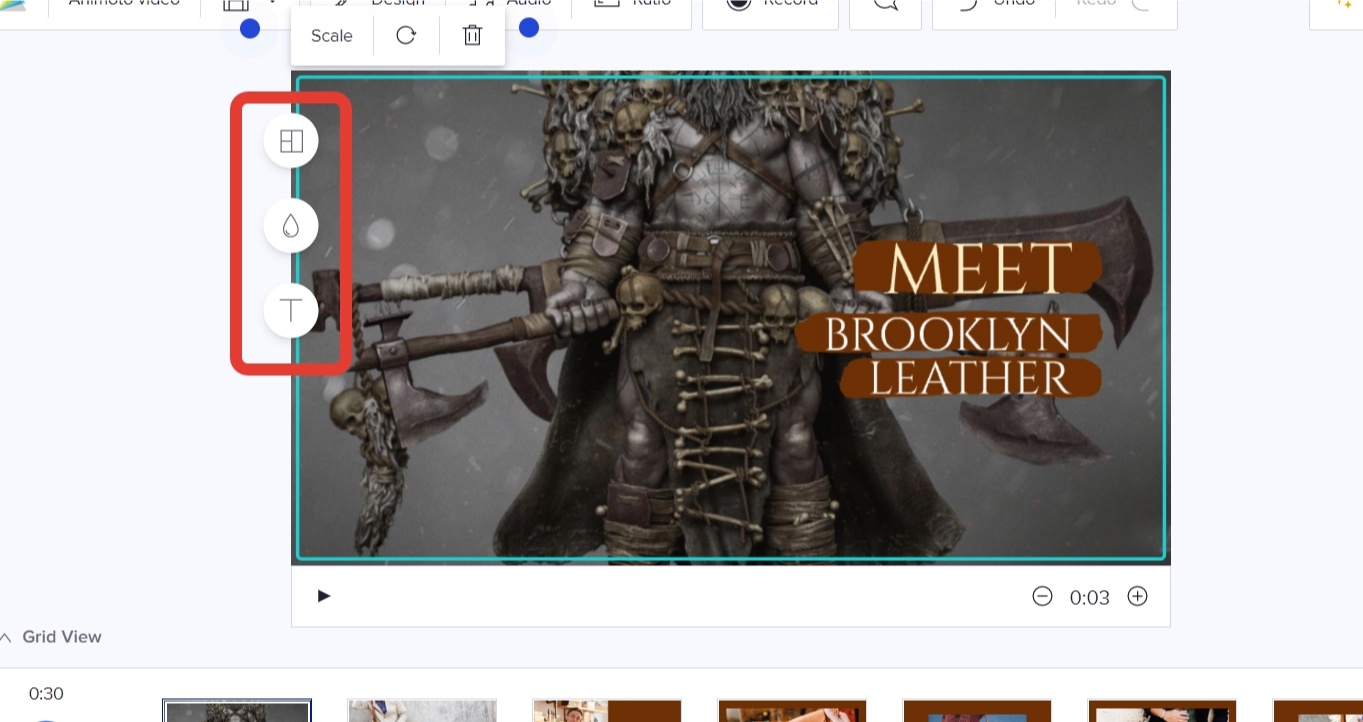
Task: Click the blue hint dot beside Scale
Action: pyautogui.click(x=250, y=29)
